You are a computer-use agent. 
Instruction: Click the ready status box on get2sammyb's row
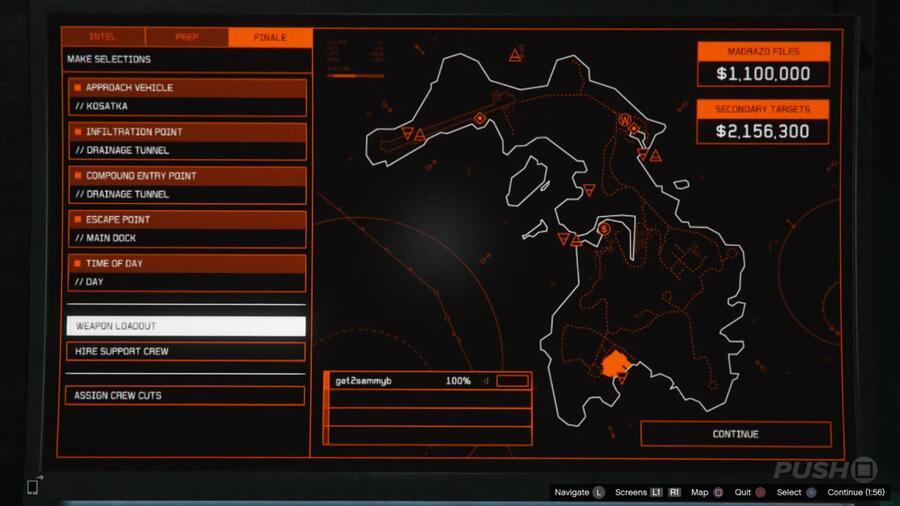tap(512, 381)
